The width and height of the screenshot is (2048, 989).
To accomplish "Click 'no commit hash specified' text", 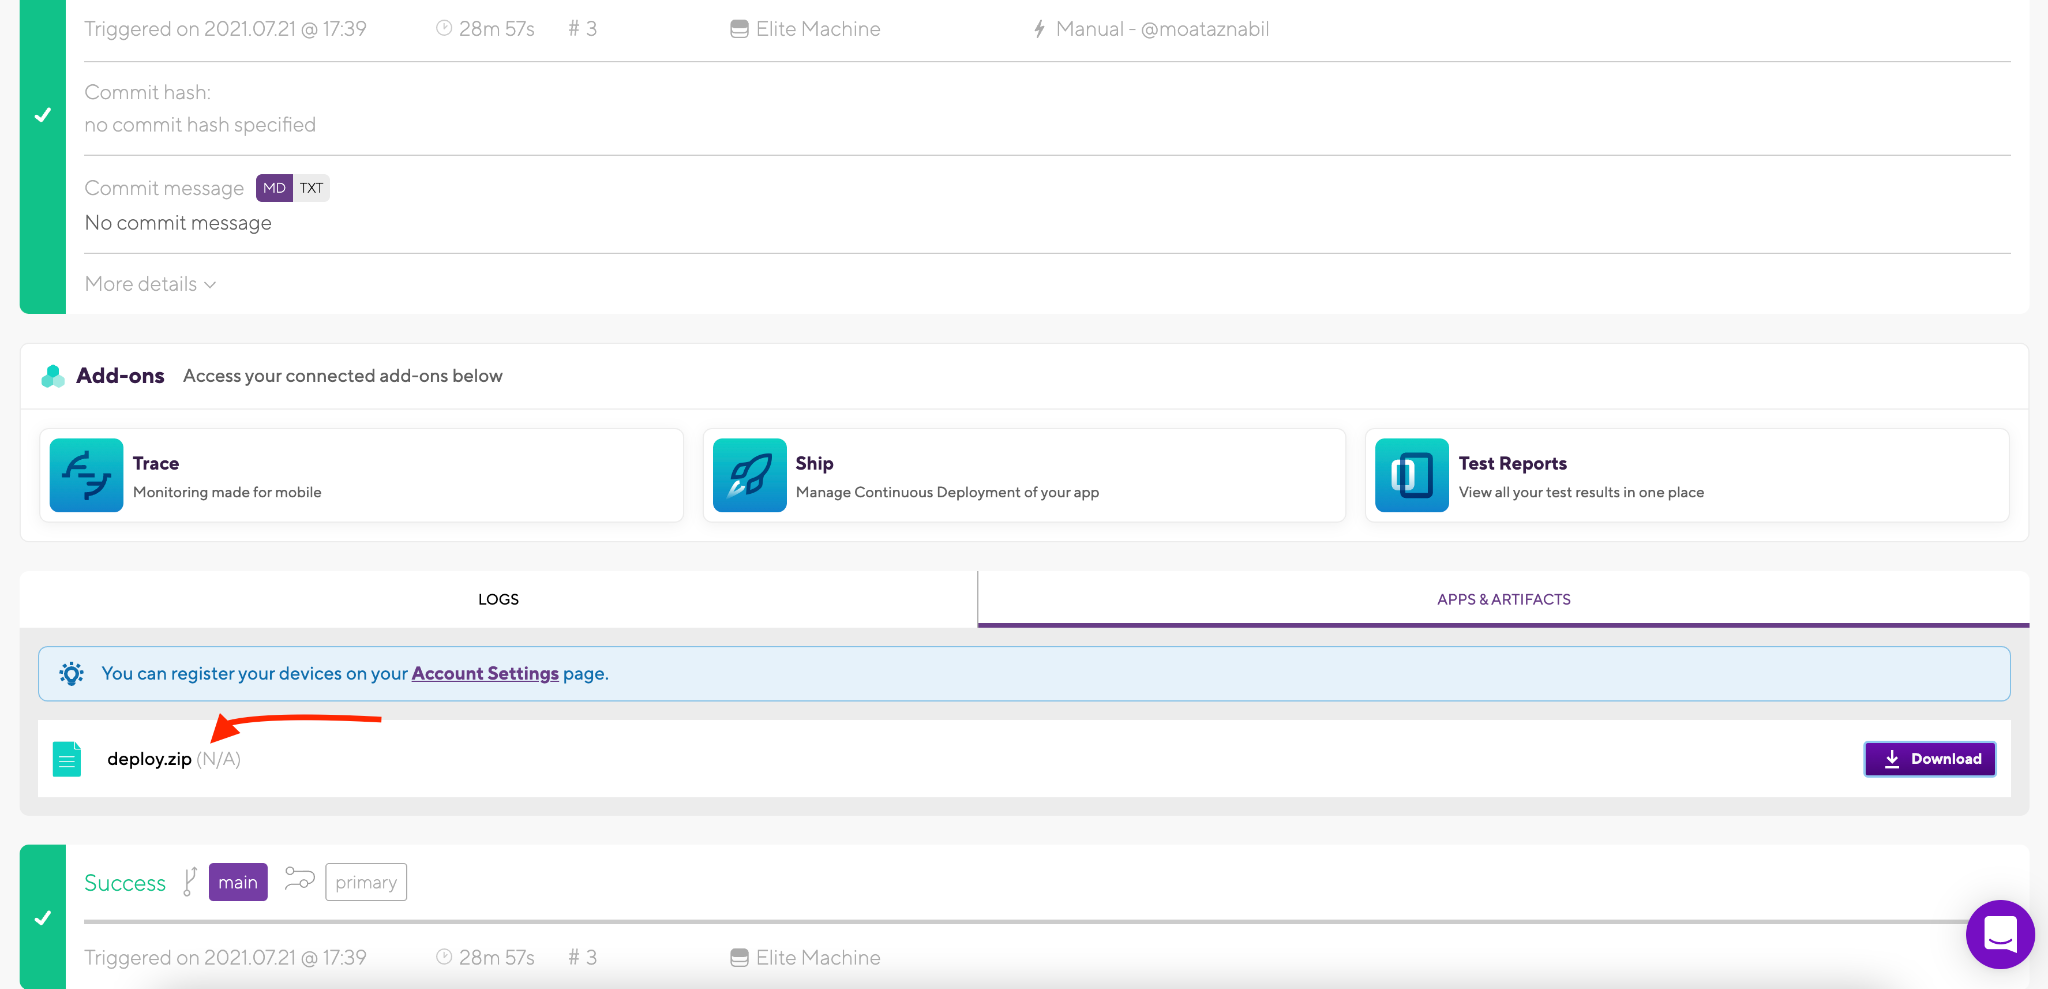I will (200, 125).
